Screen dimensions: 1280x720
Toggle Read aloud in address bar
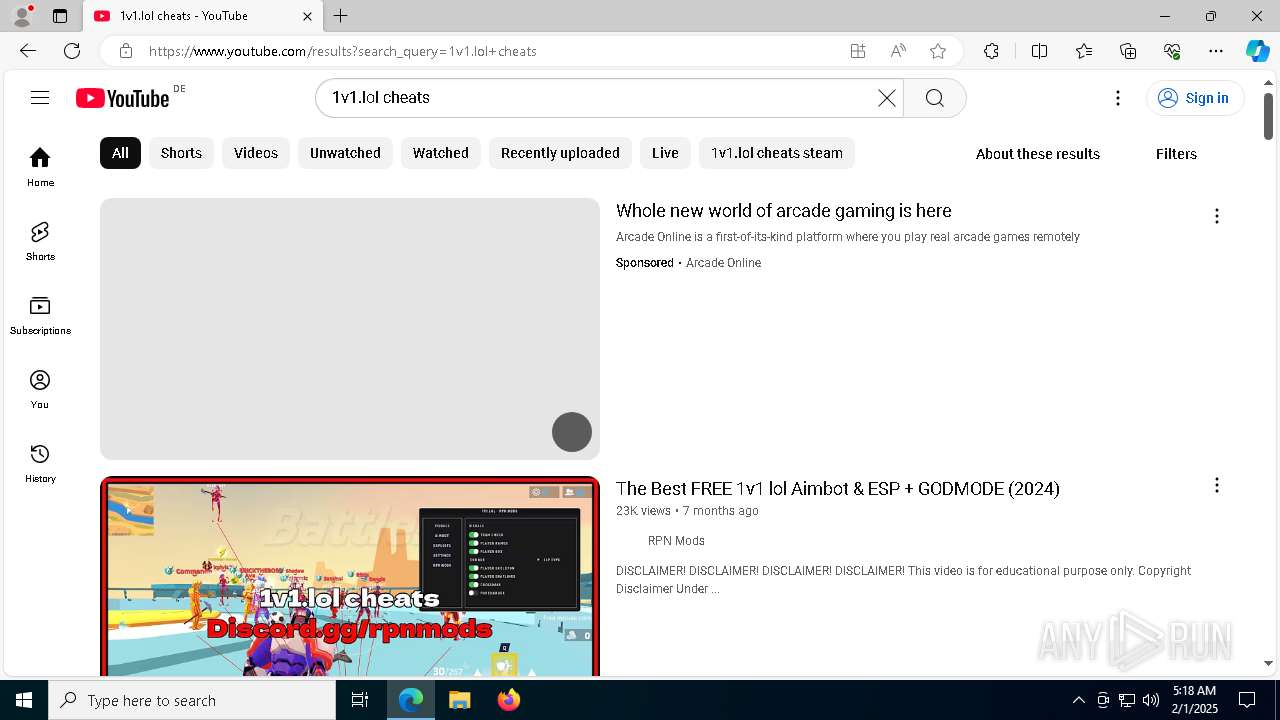pyautogui.click(x=898, y=51)
